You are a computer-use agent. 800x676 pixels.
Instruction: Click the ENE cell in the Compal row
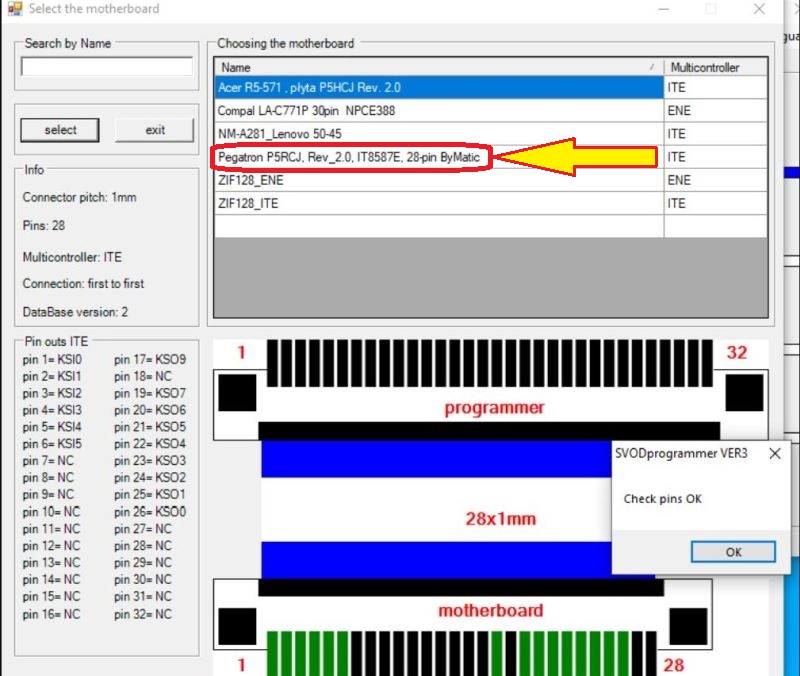coord(715,111)
